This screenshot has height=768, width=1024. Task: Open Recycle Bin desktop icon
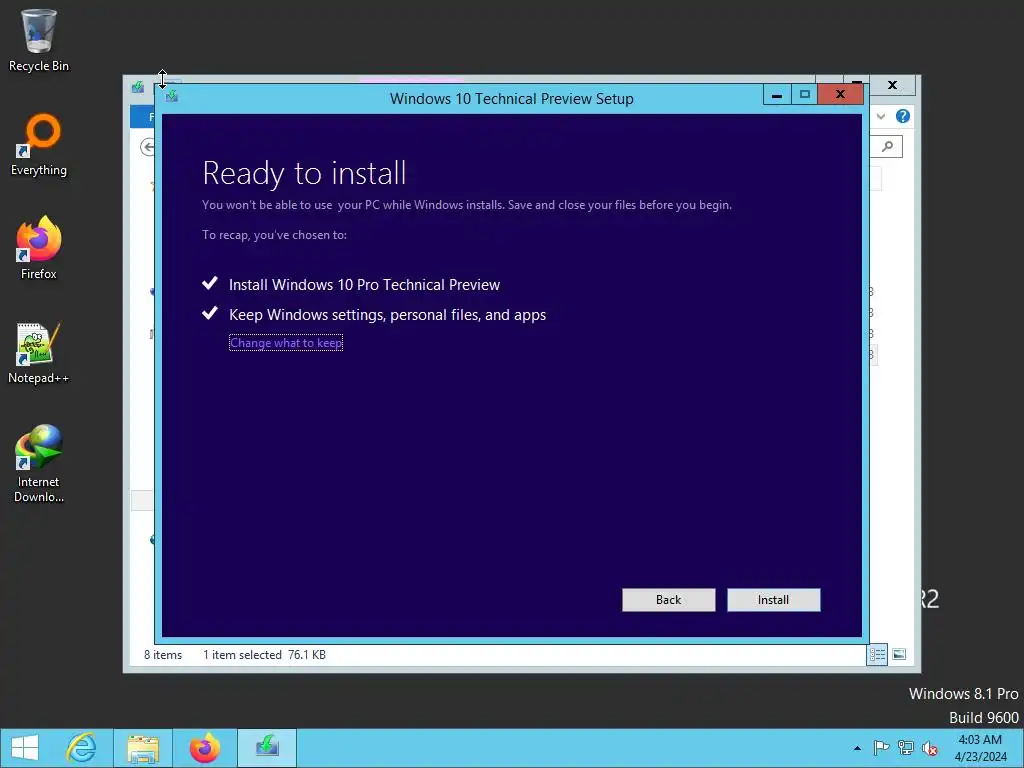(x=39, y=40)
